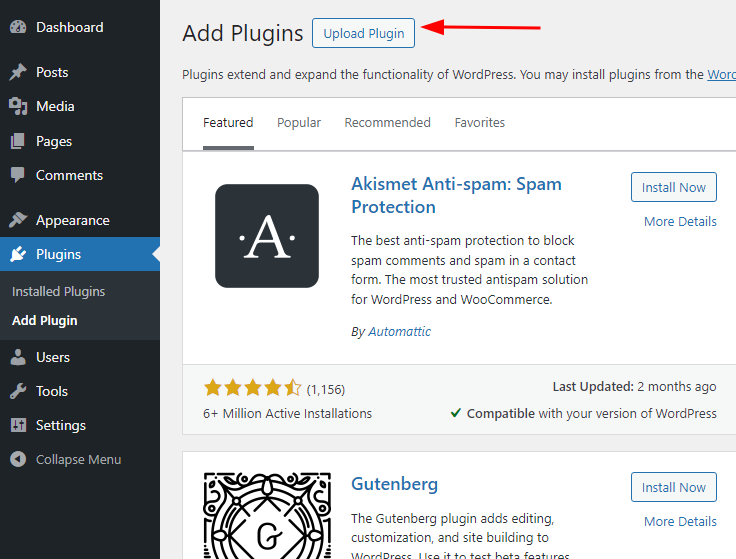This screenshot has height=559, width=736.
Task: Click the Dashboard gauge icon
Action: tap(18, 28)
